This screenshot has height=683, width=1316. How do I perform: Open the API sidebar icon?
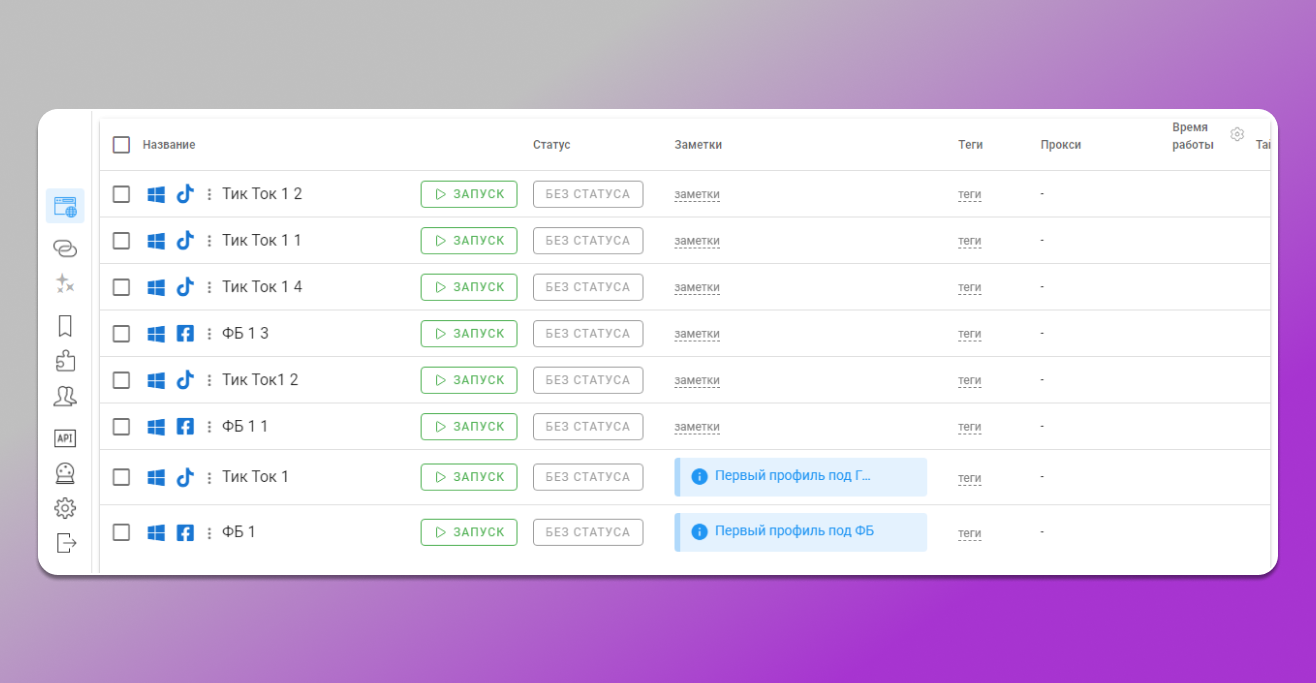pos(65,438)
